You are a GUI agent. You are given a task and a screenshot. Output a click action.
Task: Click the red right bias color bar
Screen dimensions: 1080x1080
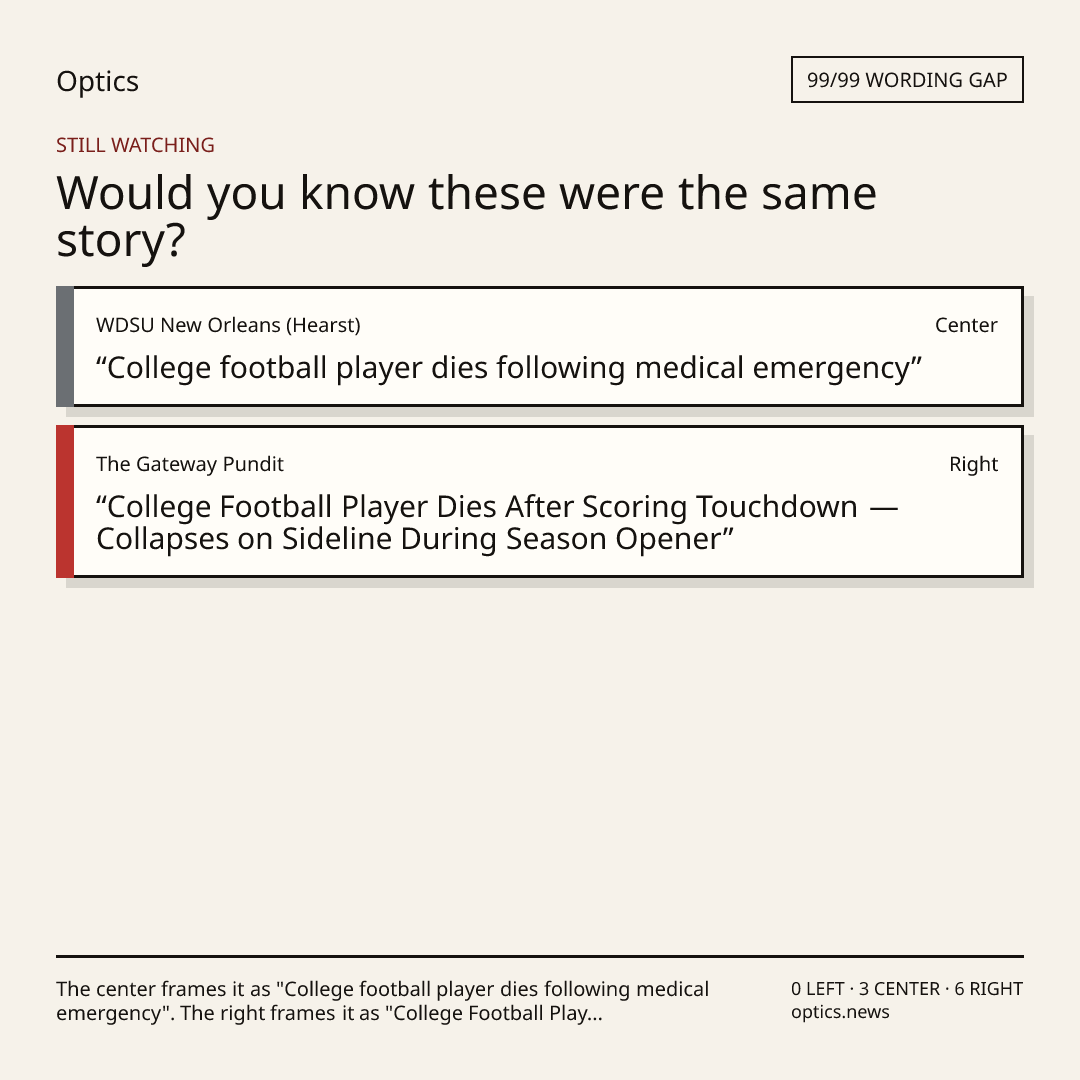click(x=65, y=501)
